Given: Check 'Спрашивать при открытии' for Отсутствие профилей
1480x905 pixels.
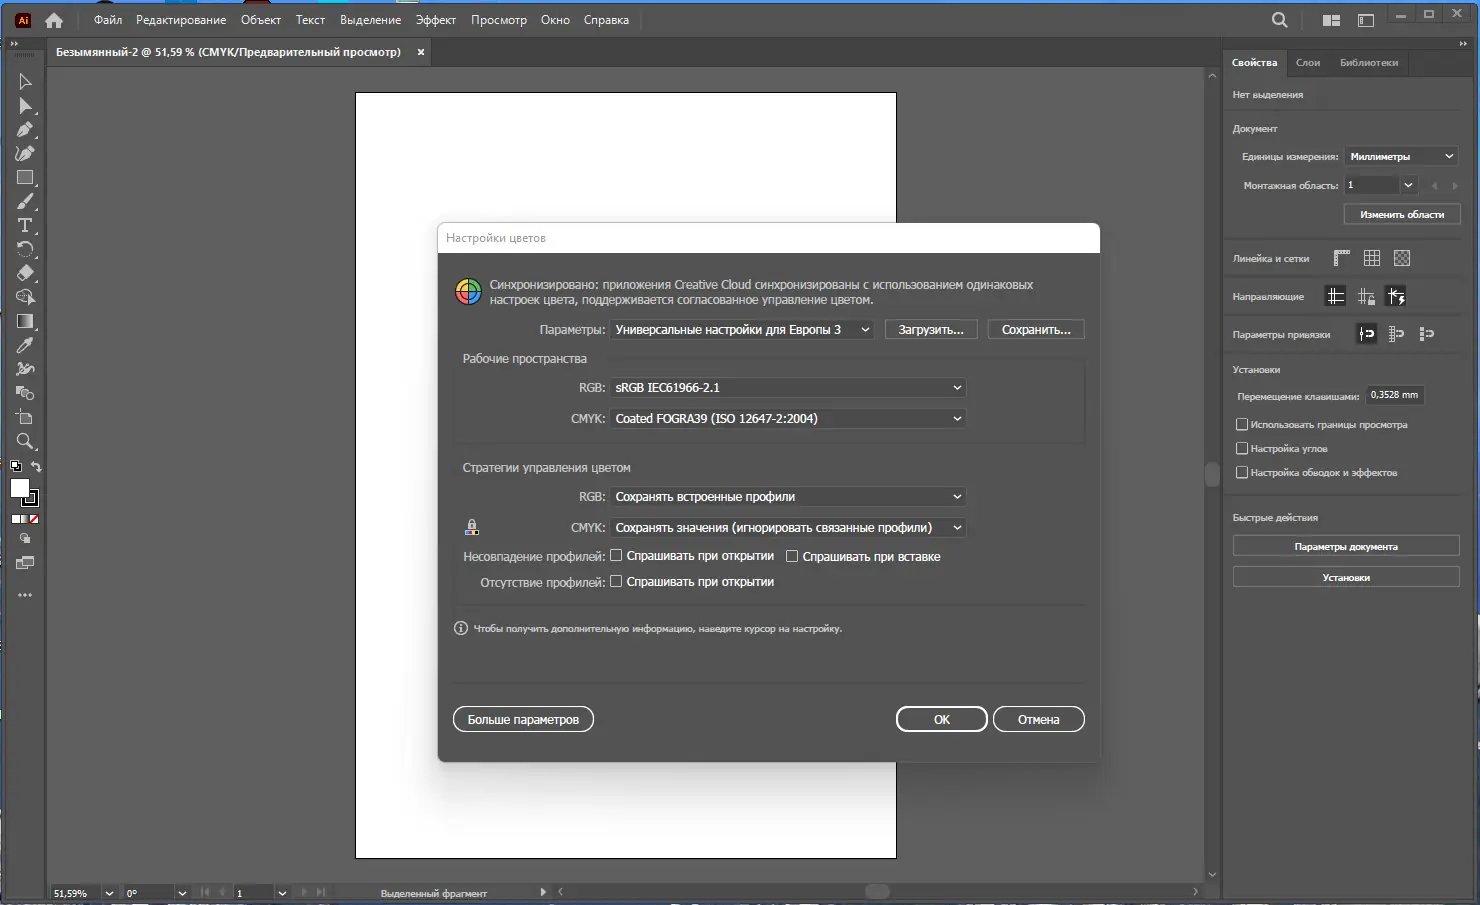Looking at the screenshot, I should (617, 581).
